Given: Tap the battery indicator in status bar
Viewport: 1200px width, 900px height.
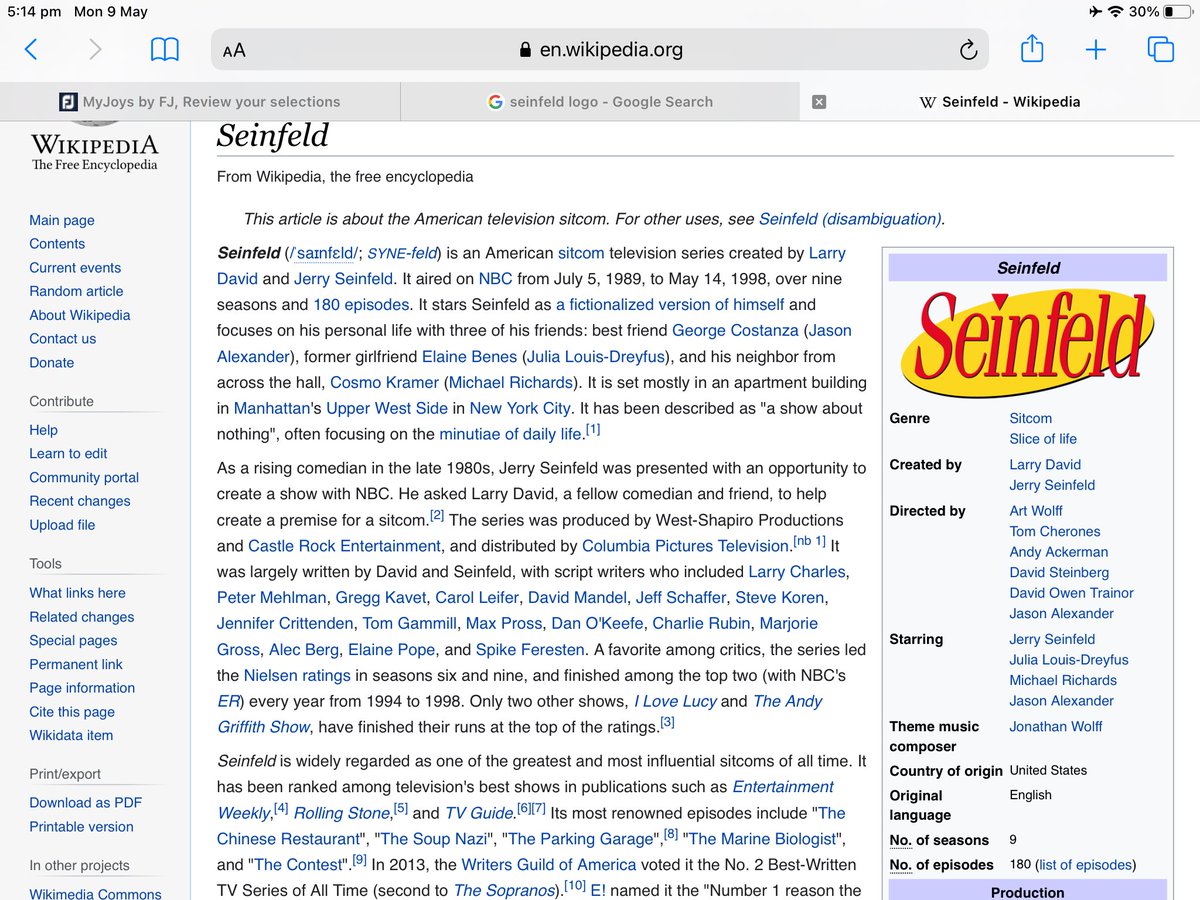Looking at the screenshot, I should [1177, 12].
